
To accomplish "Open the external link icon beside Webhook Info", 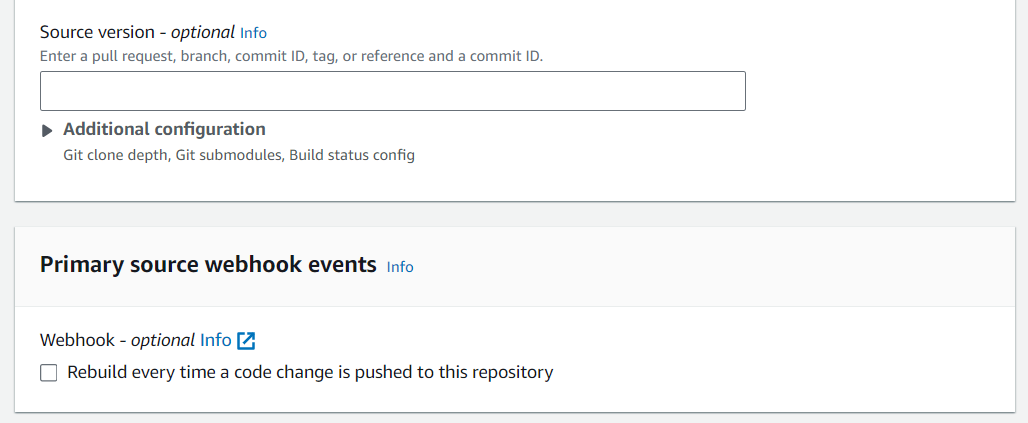I will [247, 341].
